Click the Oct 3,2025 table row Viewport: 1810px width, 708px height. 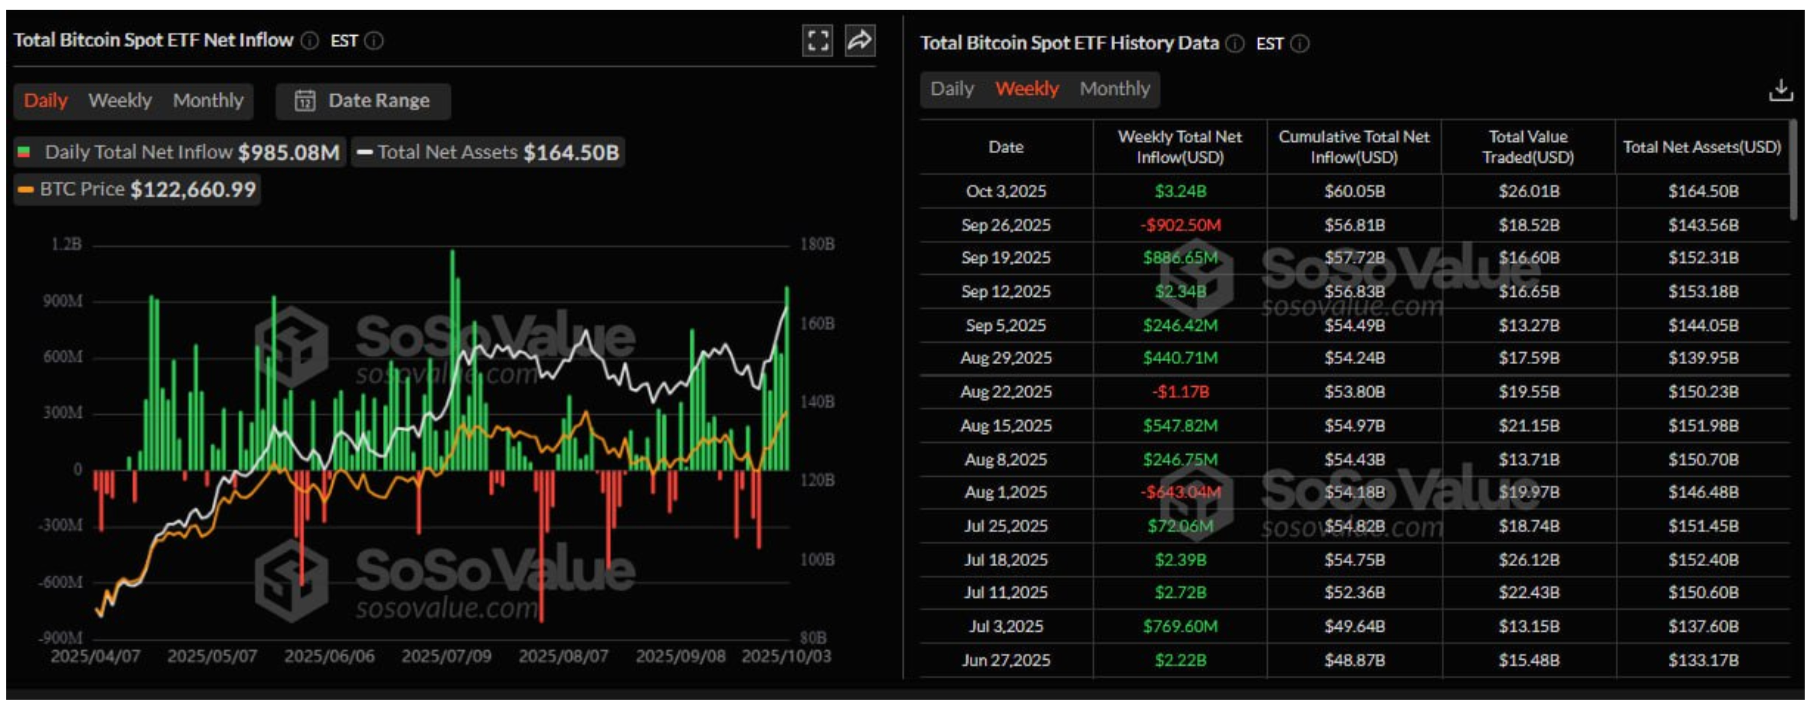1005,191
